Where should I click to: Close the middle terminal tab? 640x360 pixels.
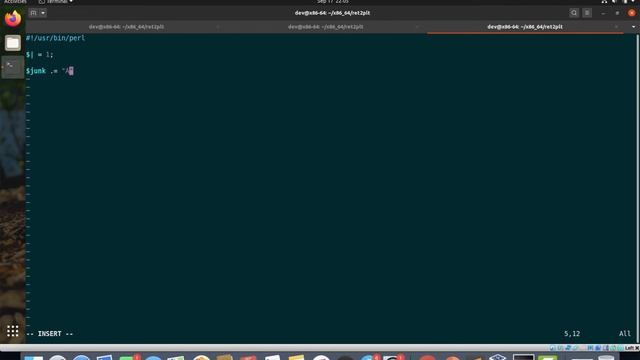tap(417, 27)
